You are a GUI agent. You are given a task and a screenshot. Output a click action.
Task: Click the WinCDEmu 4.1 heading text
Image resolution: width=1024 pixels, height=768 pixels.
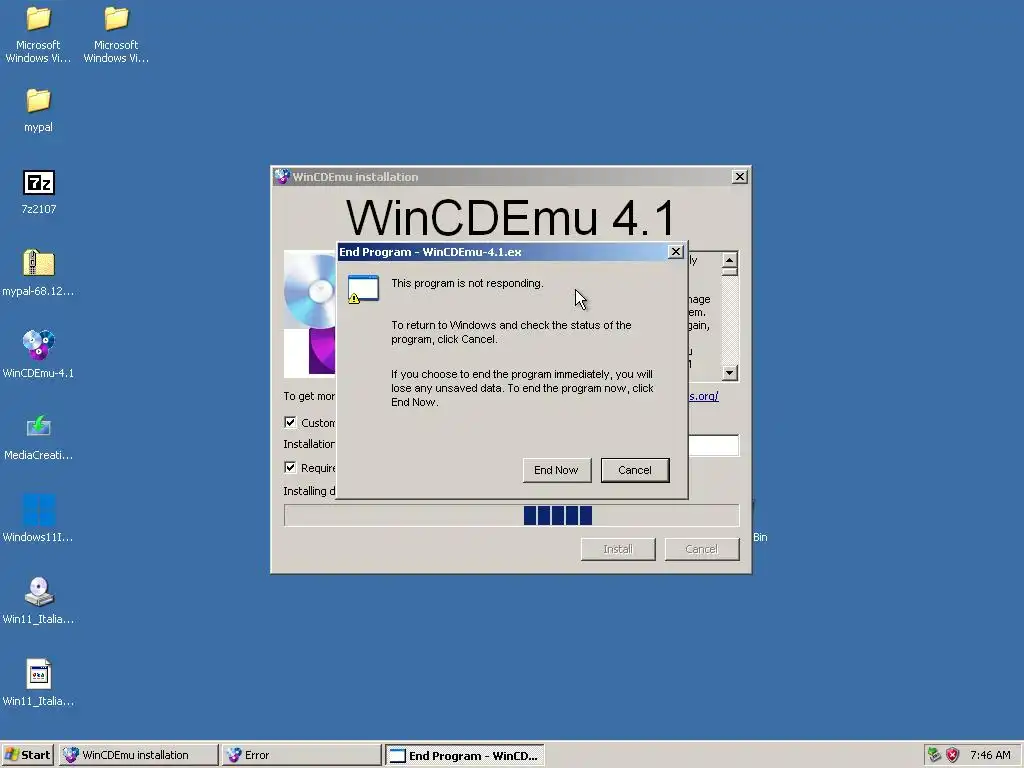point(511,217)
